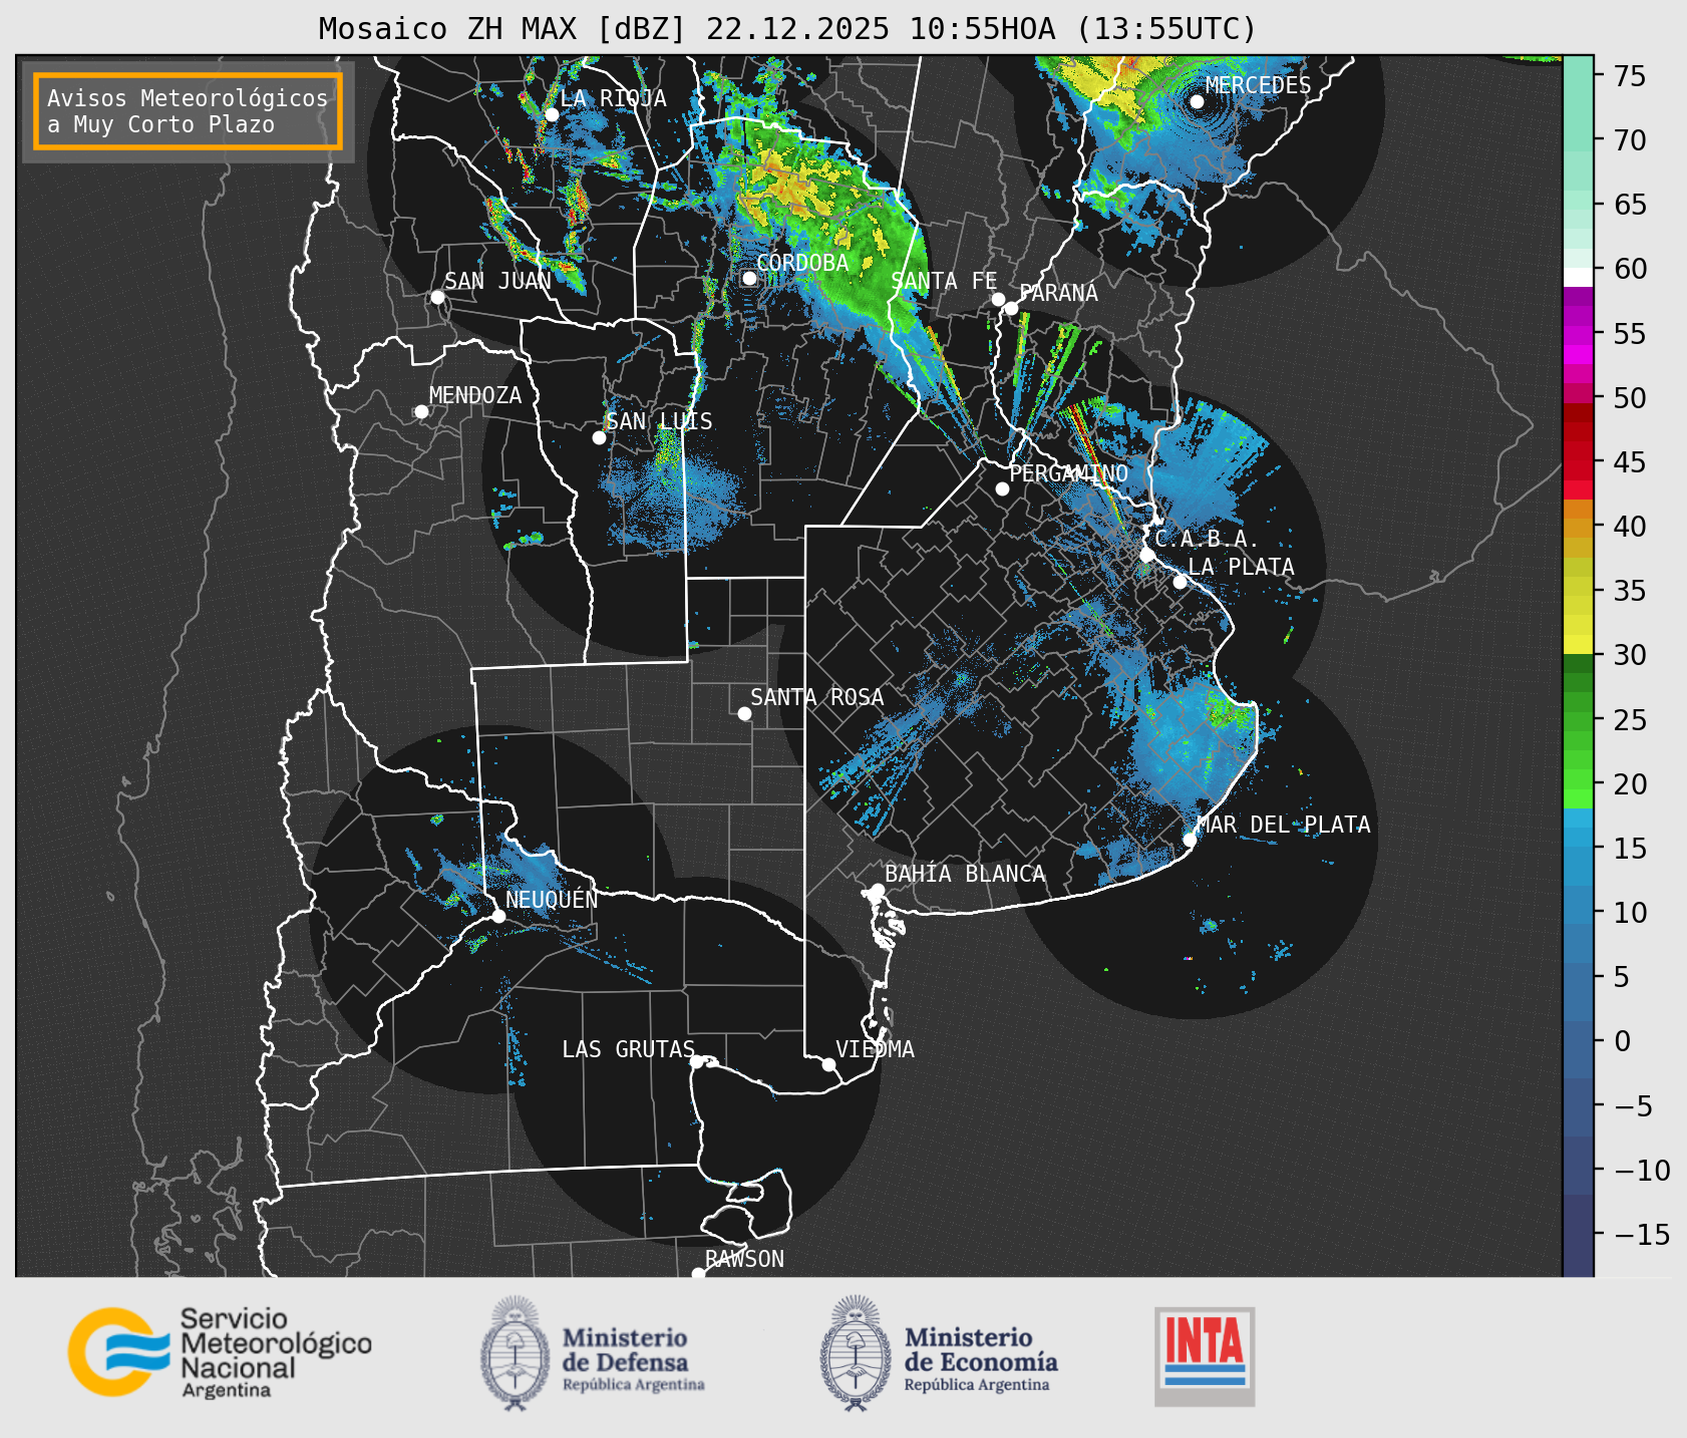The height and width of the screenshot is (1438, 1687).
Task: Click the SAN LUIS label
Action: pos(660,422)
